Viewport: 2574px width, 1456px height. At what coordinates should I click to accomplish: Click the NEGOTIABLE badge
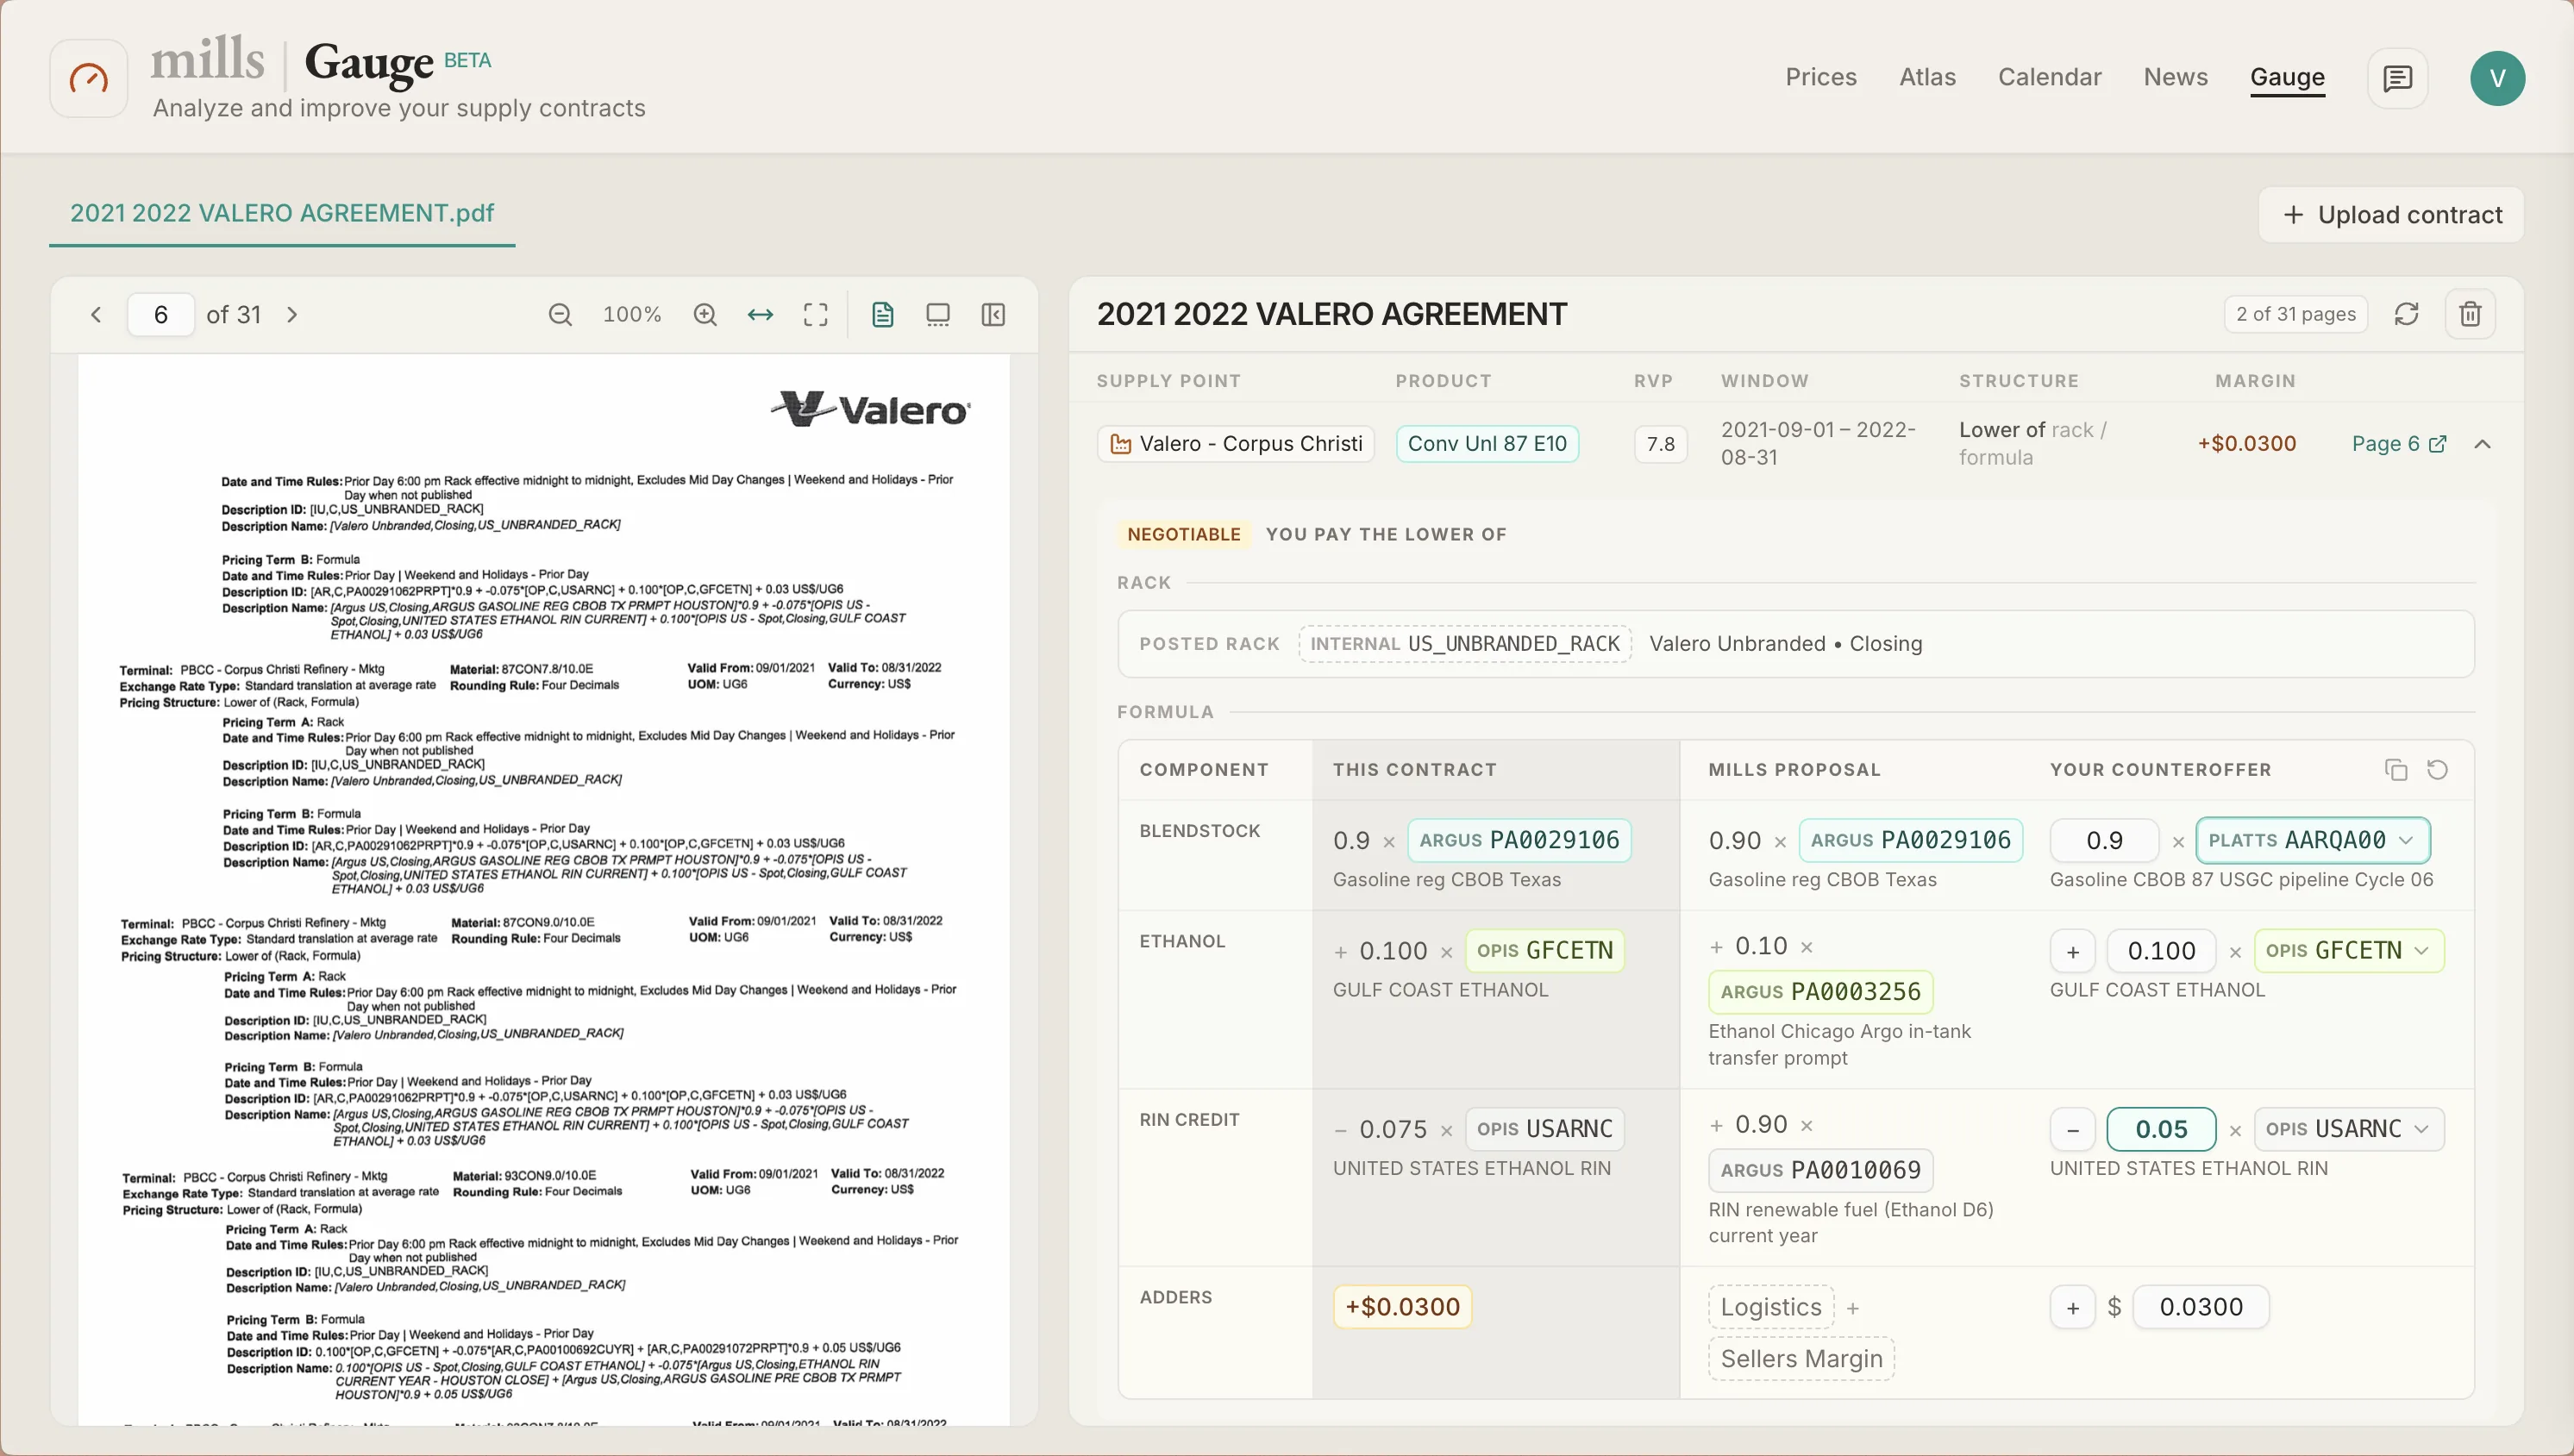click(1183, 535)
